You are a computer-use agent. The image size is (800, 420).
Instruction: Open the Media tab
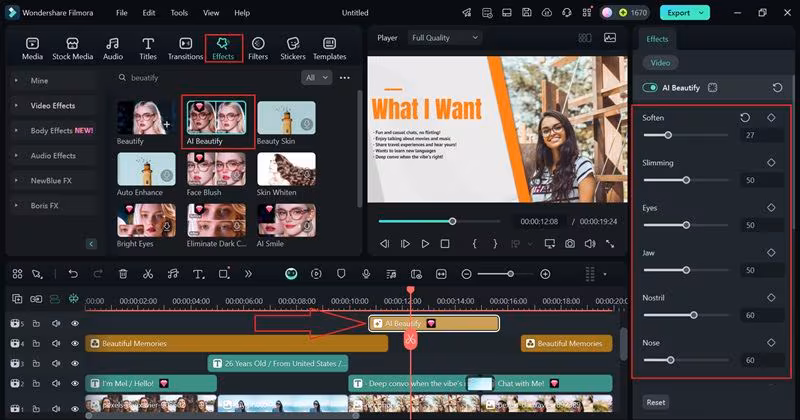pyautogui.click(x=32, y=48)
